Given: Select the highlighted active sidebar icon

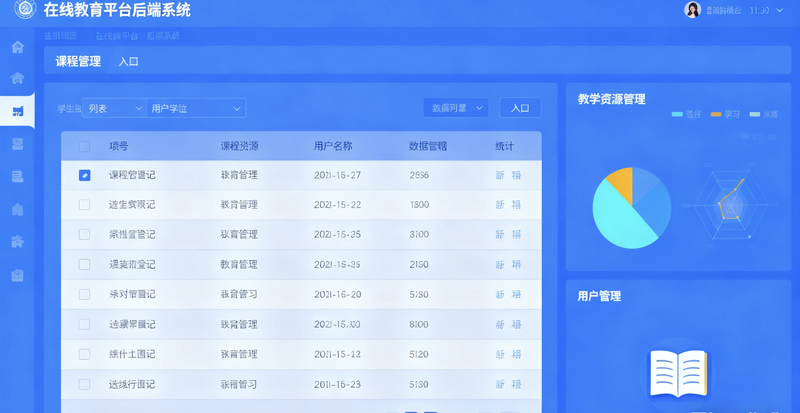Looking at the screenshot, I should point(17,111).
